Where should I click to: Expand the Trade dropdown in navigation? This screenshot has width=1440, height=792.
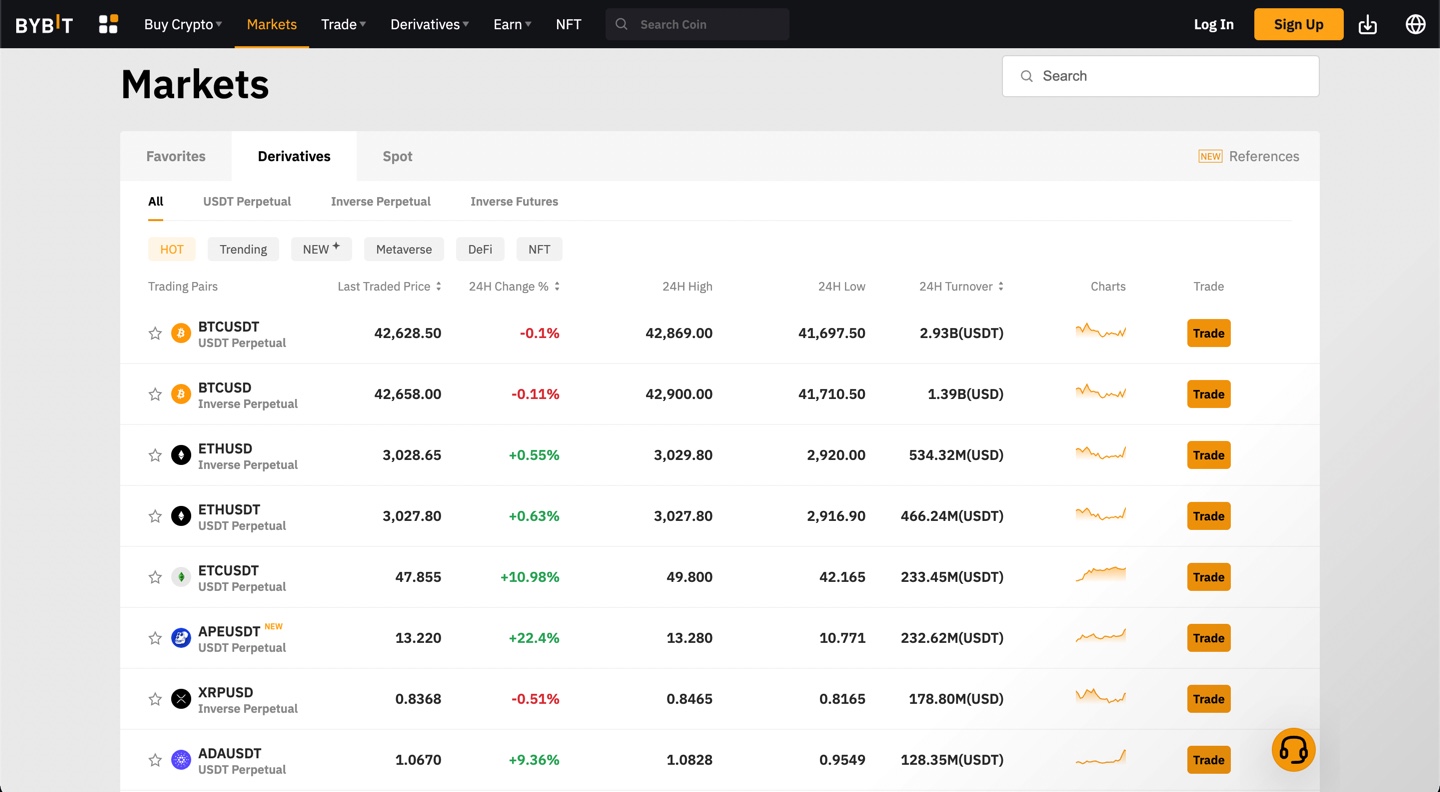pyautogui.click(x=343, y=24)
